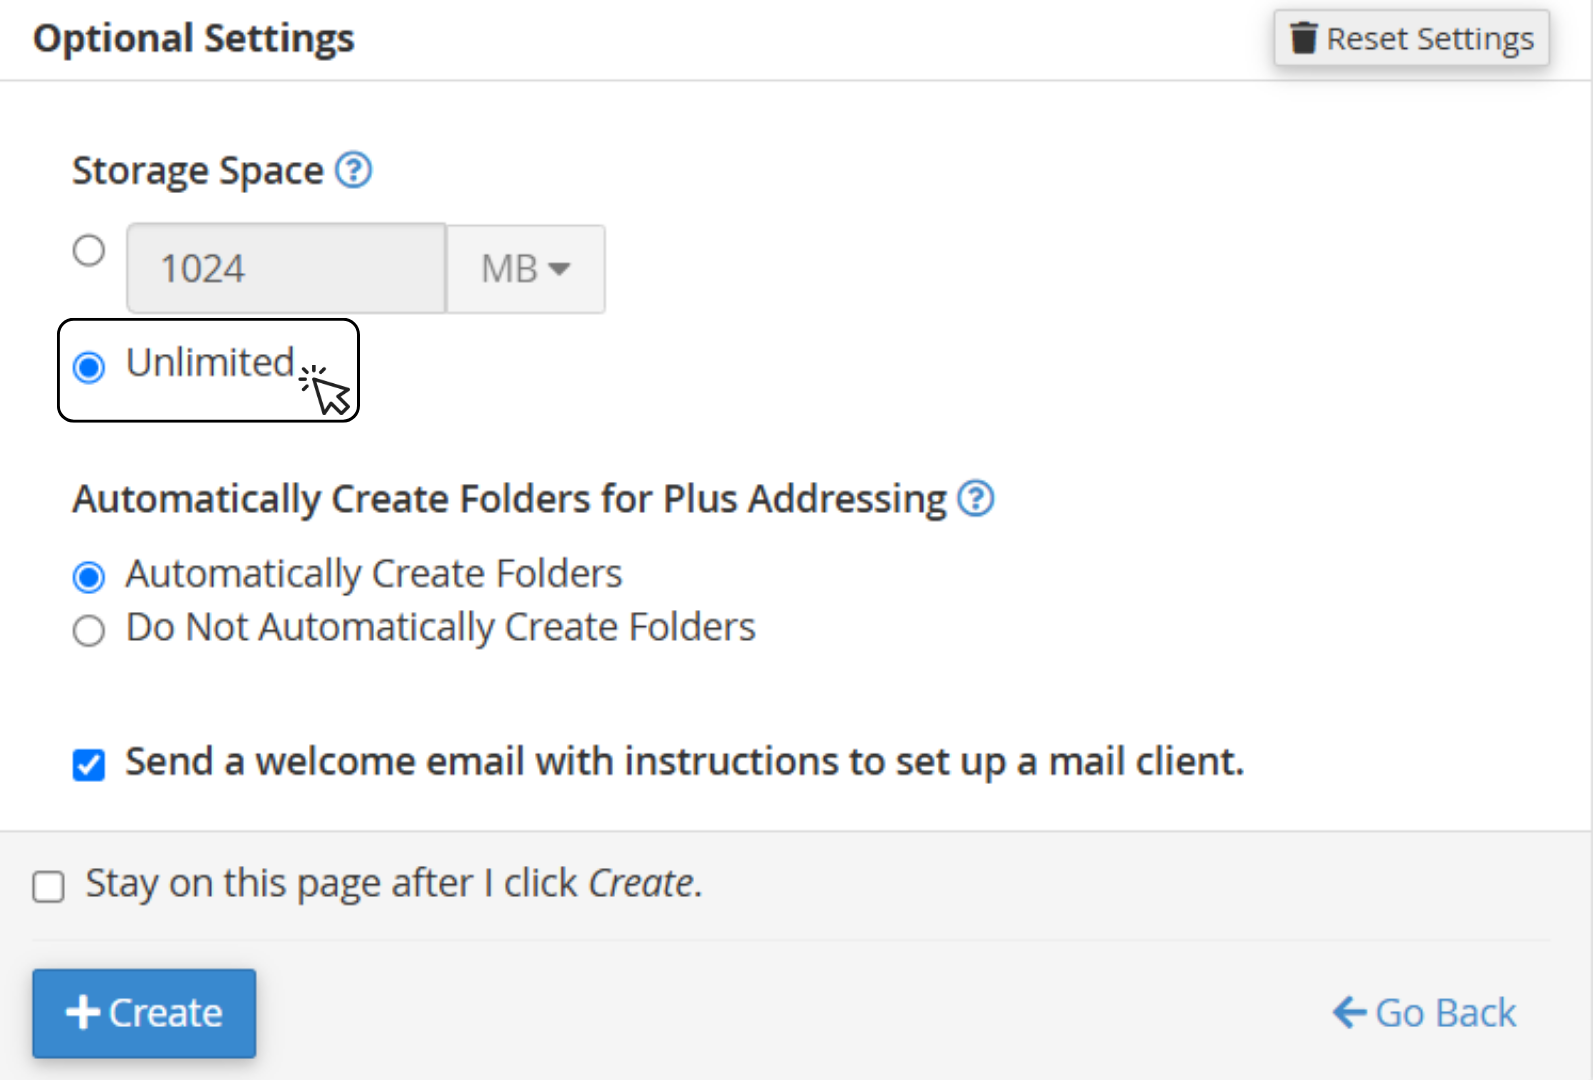The width and height of the screenshot is (1594, 1080).
Task: Click the Send a welcome email label
Action: [x=684, y=762]
